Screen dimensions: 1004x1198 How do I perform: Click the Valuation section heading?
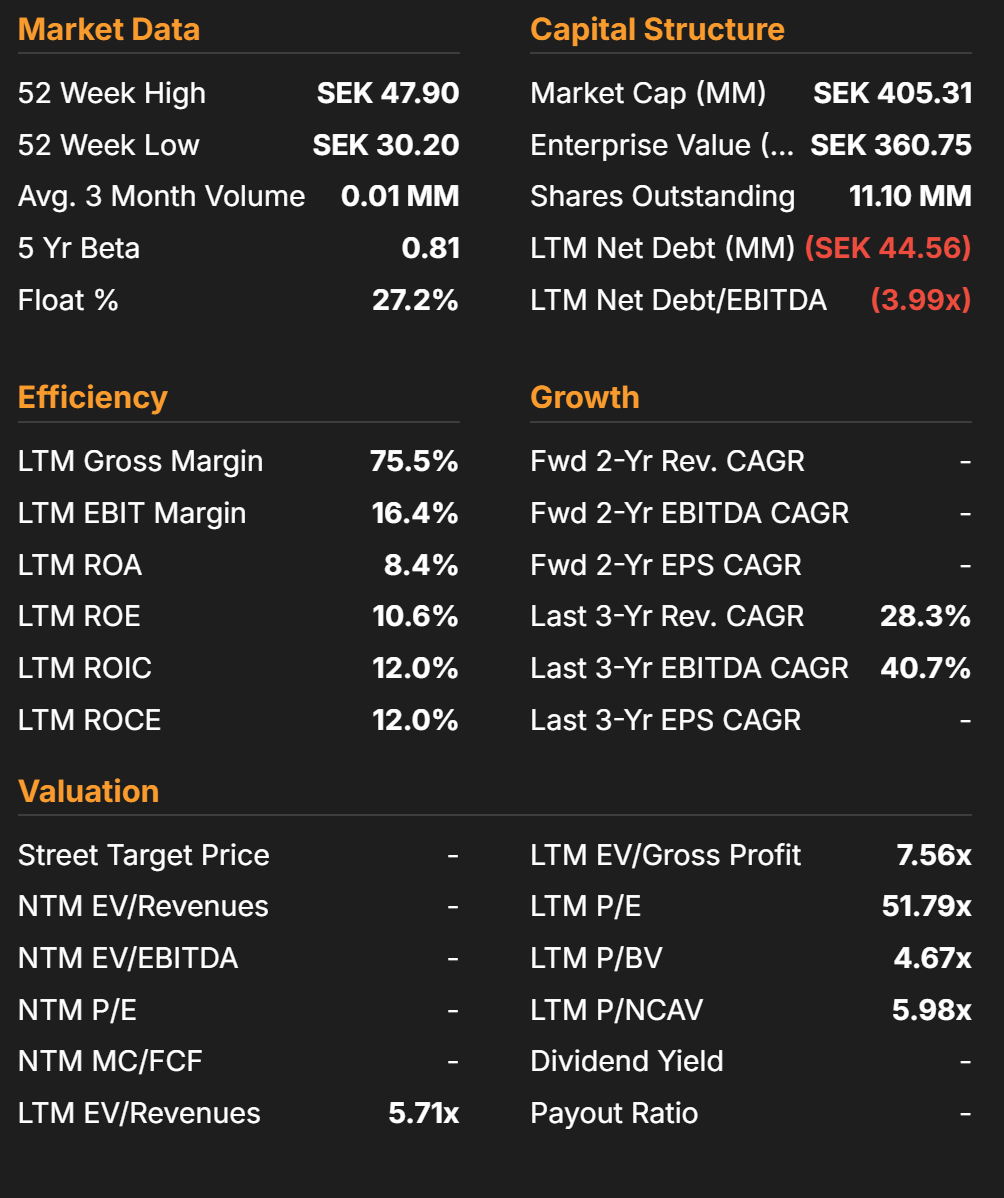pyautogui.click(x=88, y=791)
